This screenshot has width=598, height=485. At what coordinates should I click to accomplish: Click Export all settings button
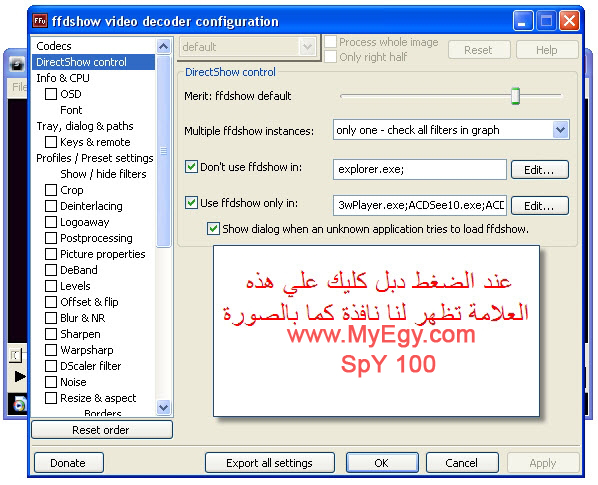point(270,463)
